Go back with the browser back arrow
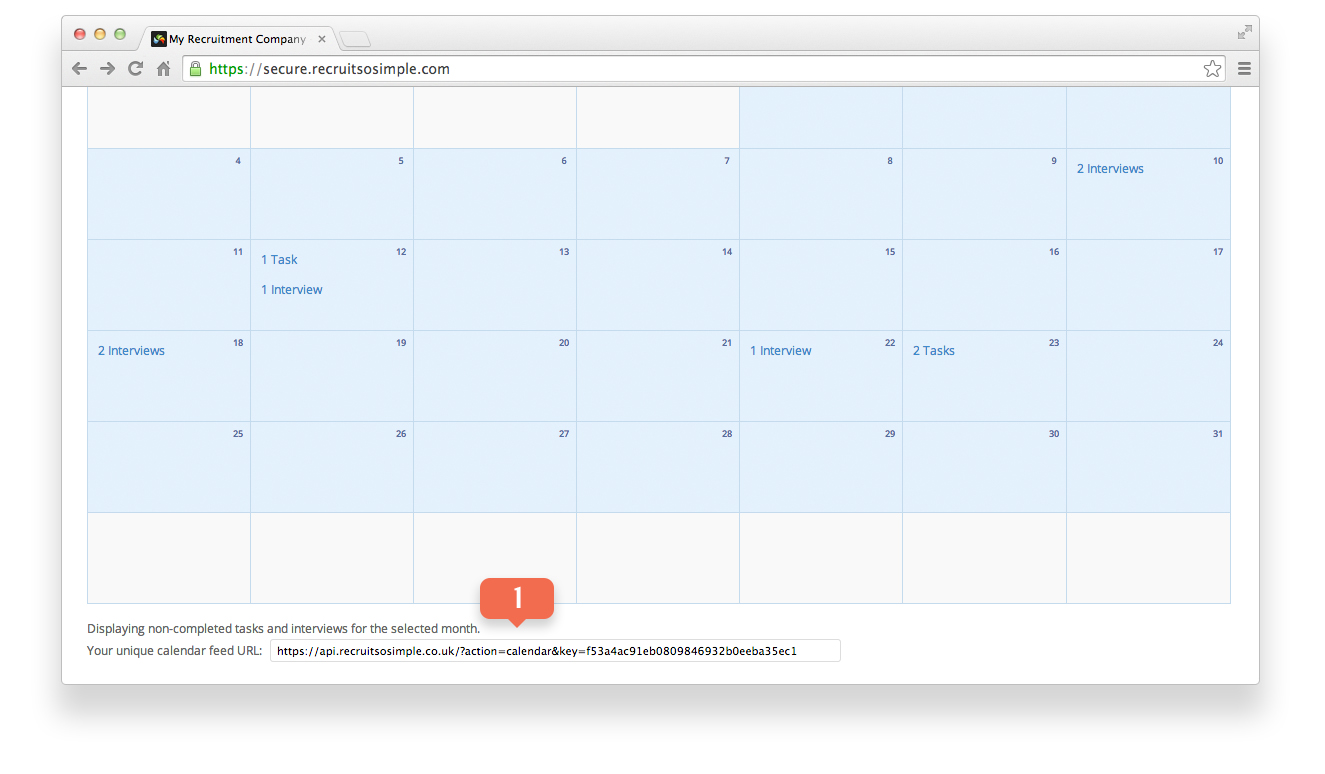 click(x=79, y=69)
